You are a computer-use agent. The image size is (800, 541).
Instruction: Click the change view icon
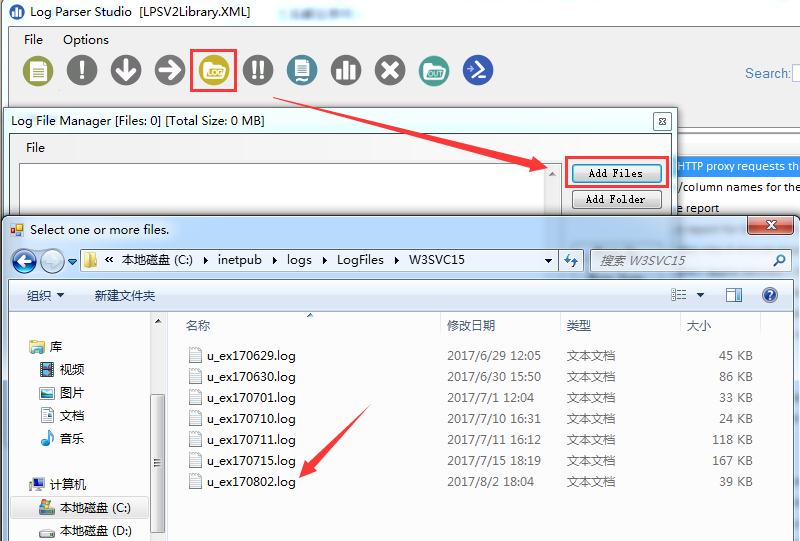pyautogui.click(x=679, y=294)
